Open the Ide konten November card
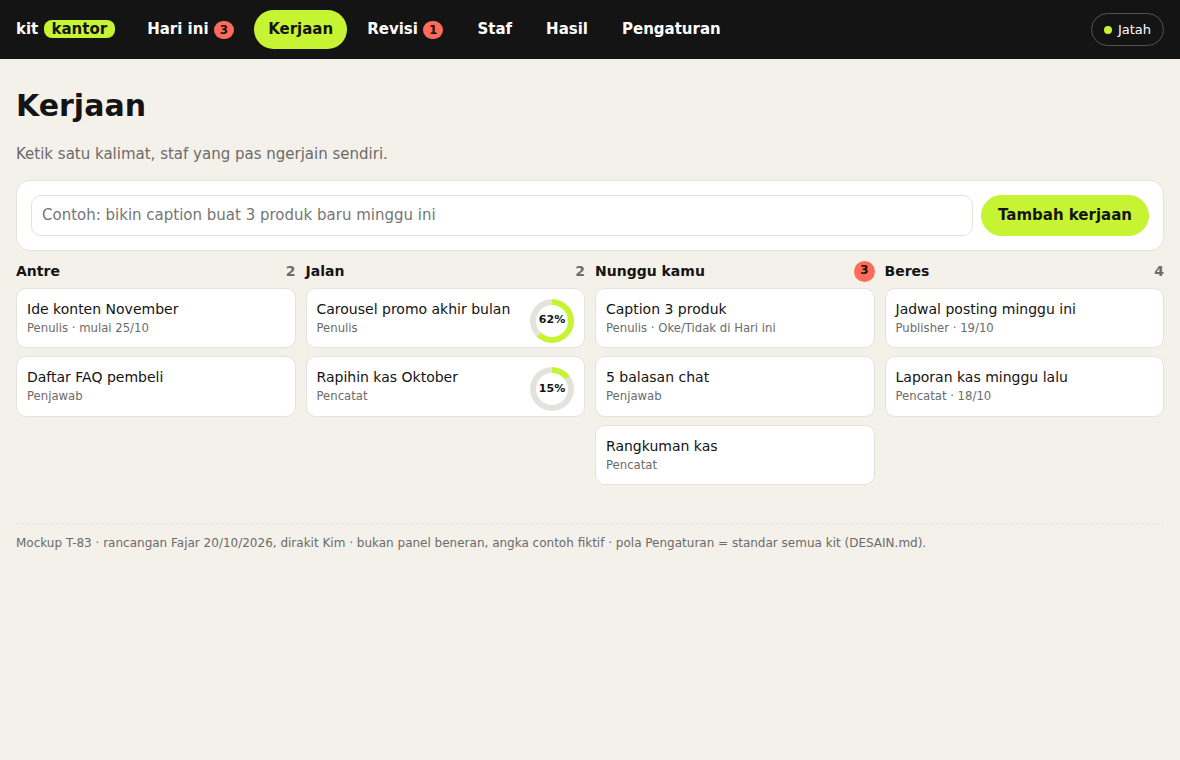 156,318
